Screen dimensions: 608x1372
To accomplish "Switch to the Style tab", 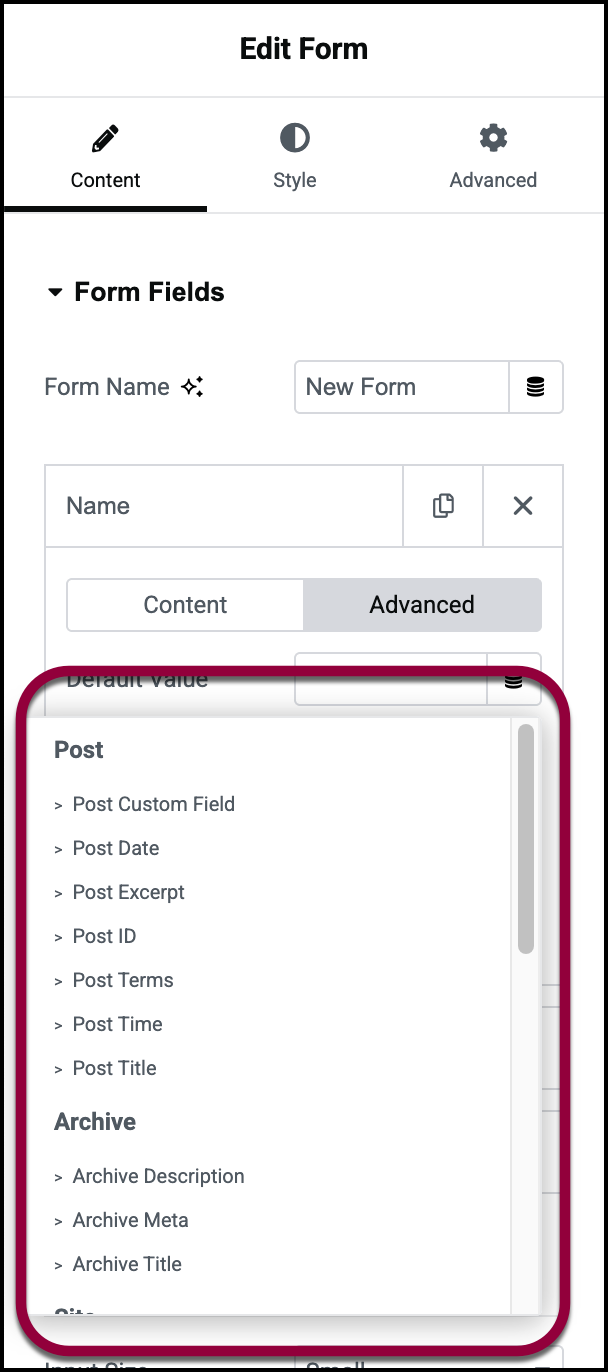I will 294,157.
